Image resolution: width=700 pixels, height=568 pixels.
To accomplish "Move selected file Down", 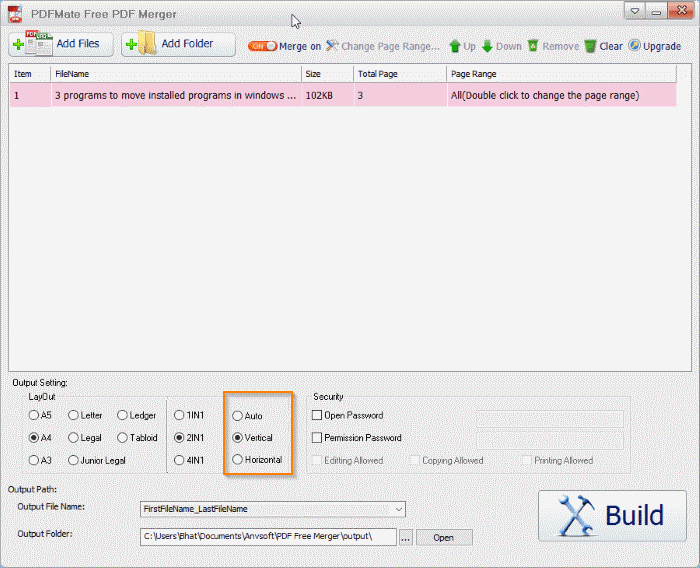I will coord(501,46).
